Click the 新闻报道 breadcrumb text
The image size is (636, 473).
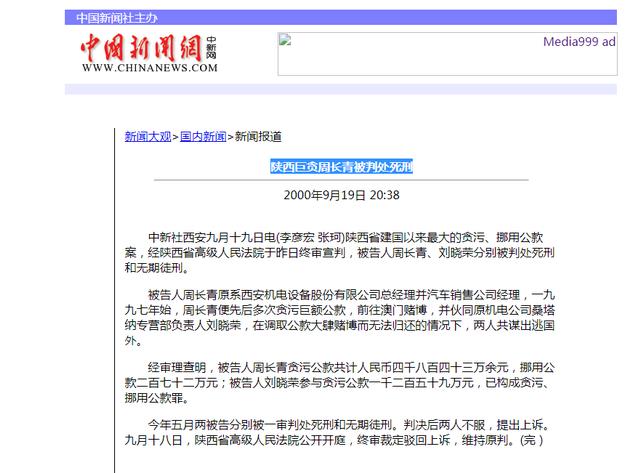(x=258, y=137)
